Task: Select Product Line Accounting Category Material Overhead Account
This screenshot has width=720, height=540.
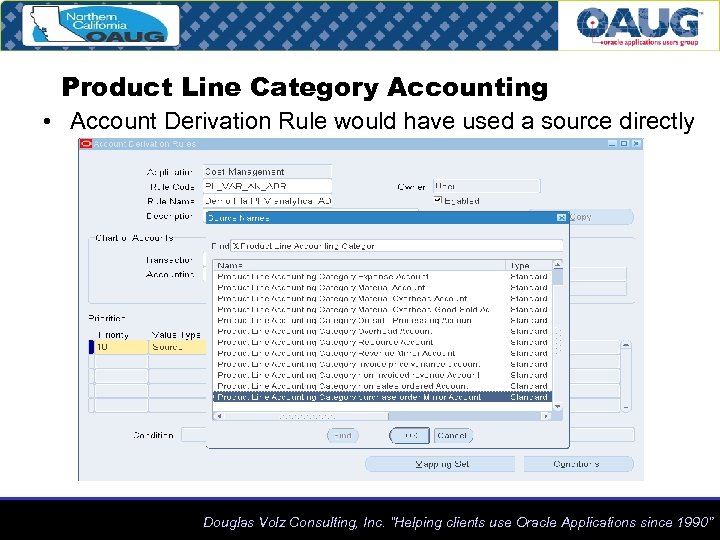Action: [x=382, y=298]
